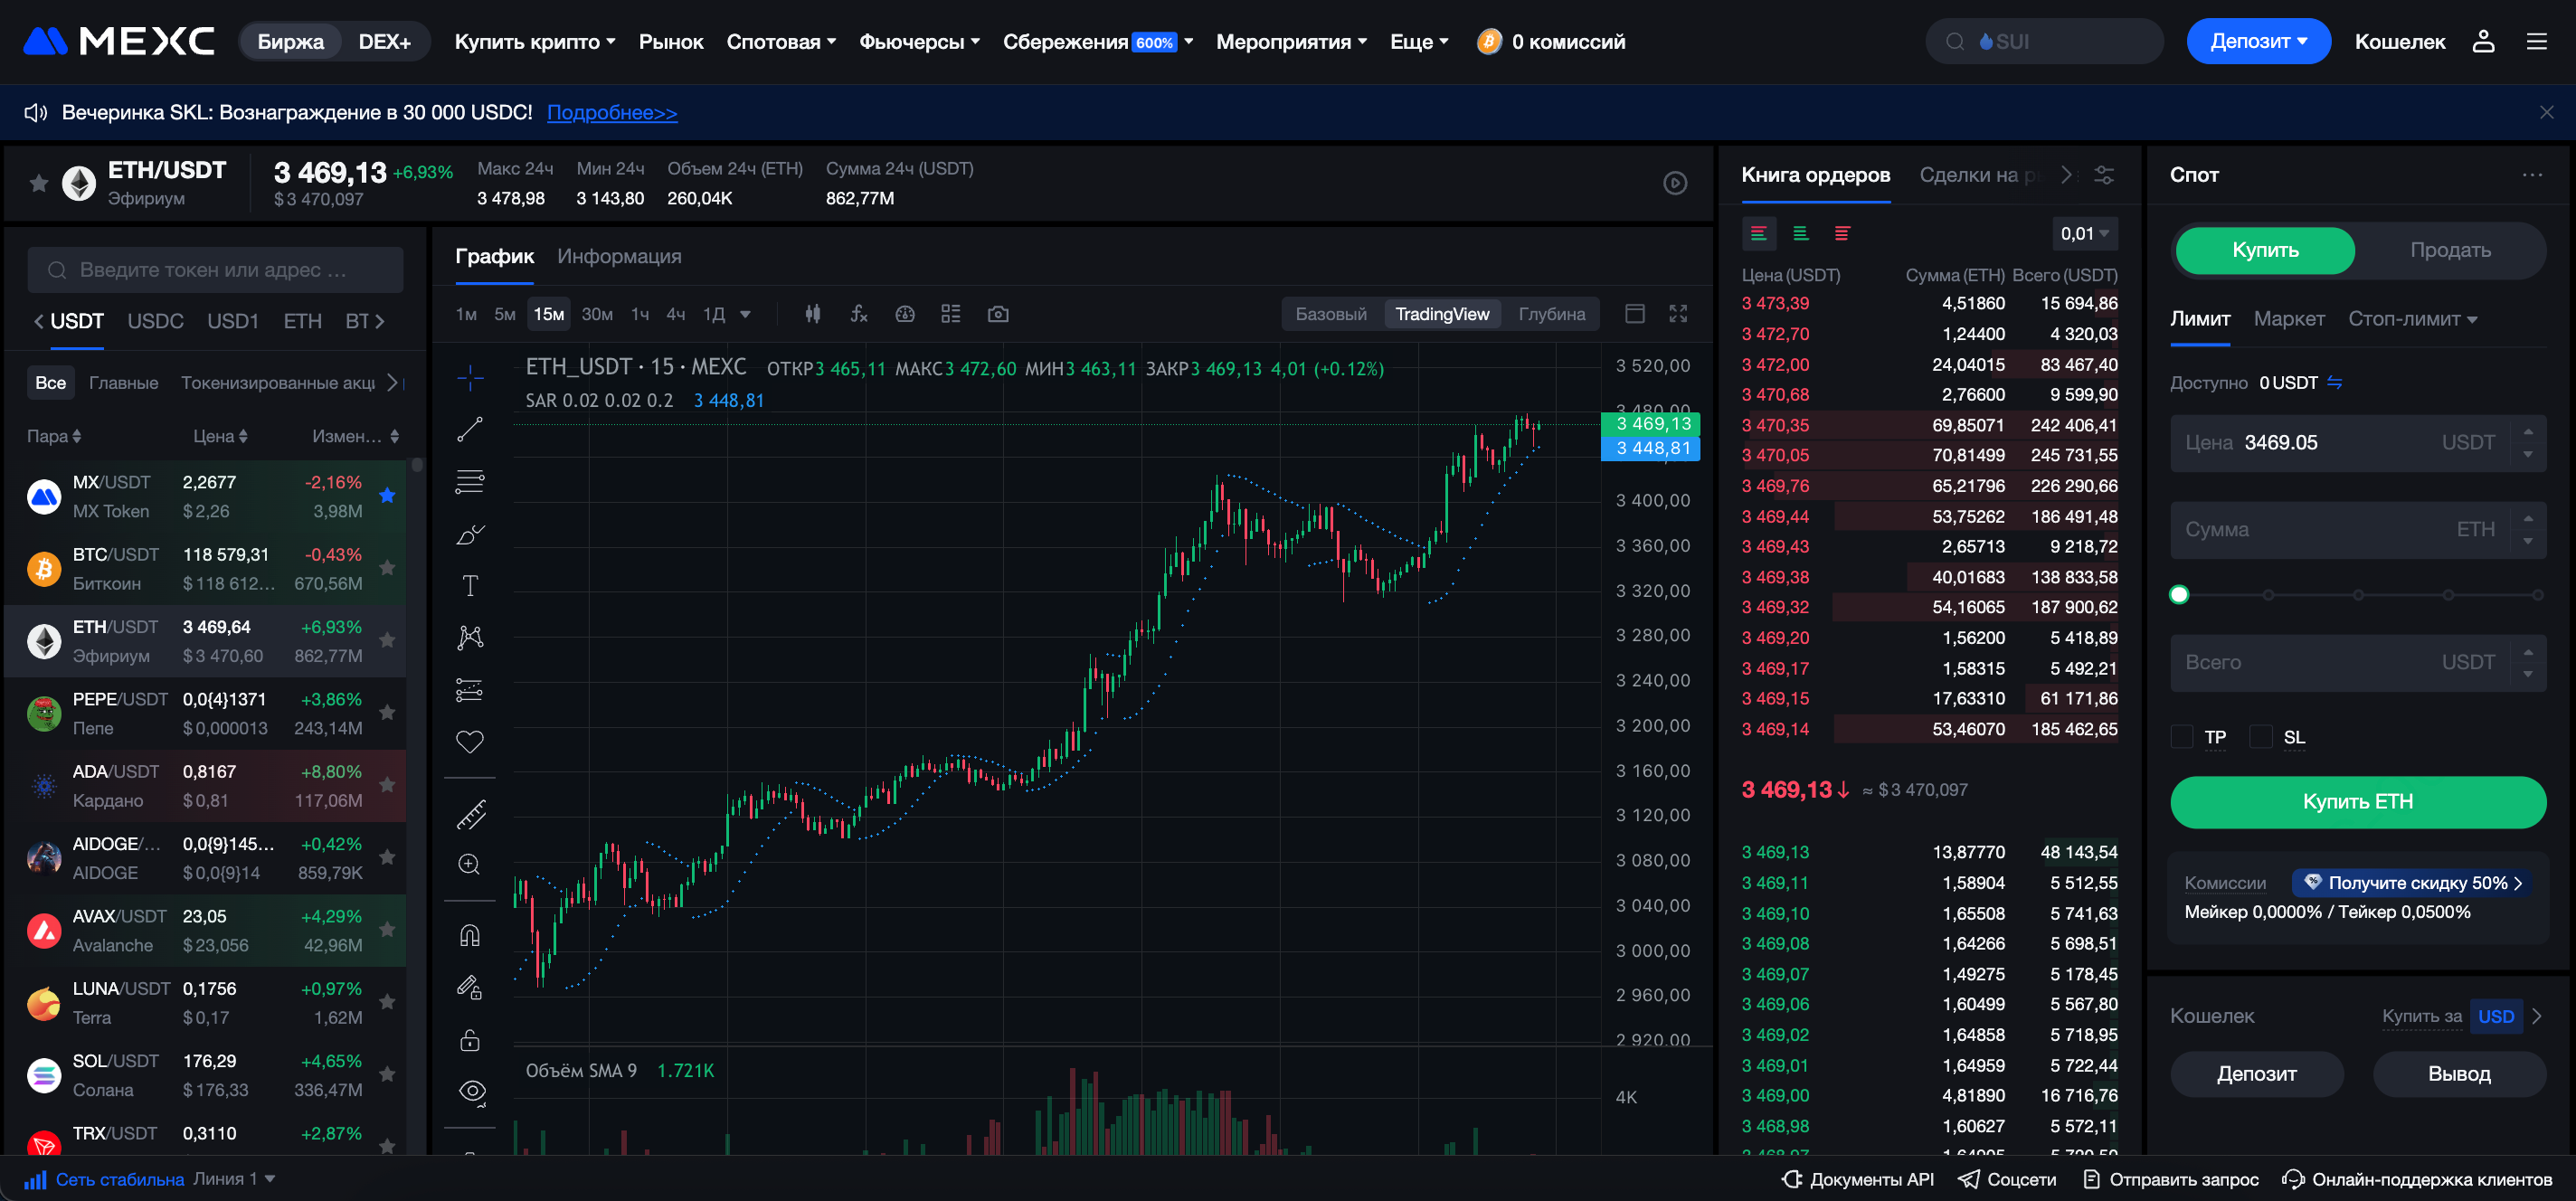Activate the zoom-in chart tool
Image resolution: width=2576 pixels, height=1201 pixels.
pos(470,864)
